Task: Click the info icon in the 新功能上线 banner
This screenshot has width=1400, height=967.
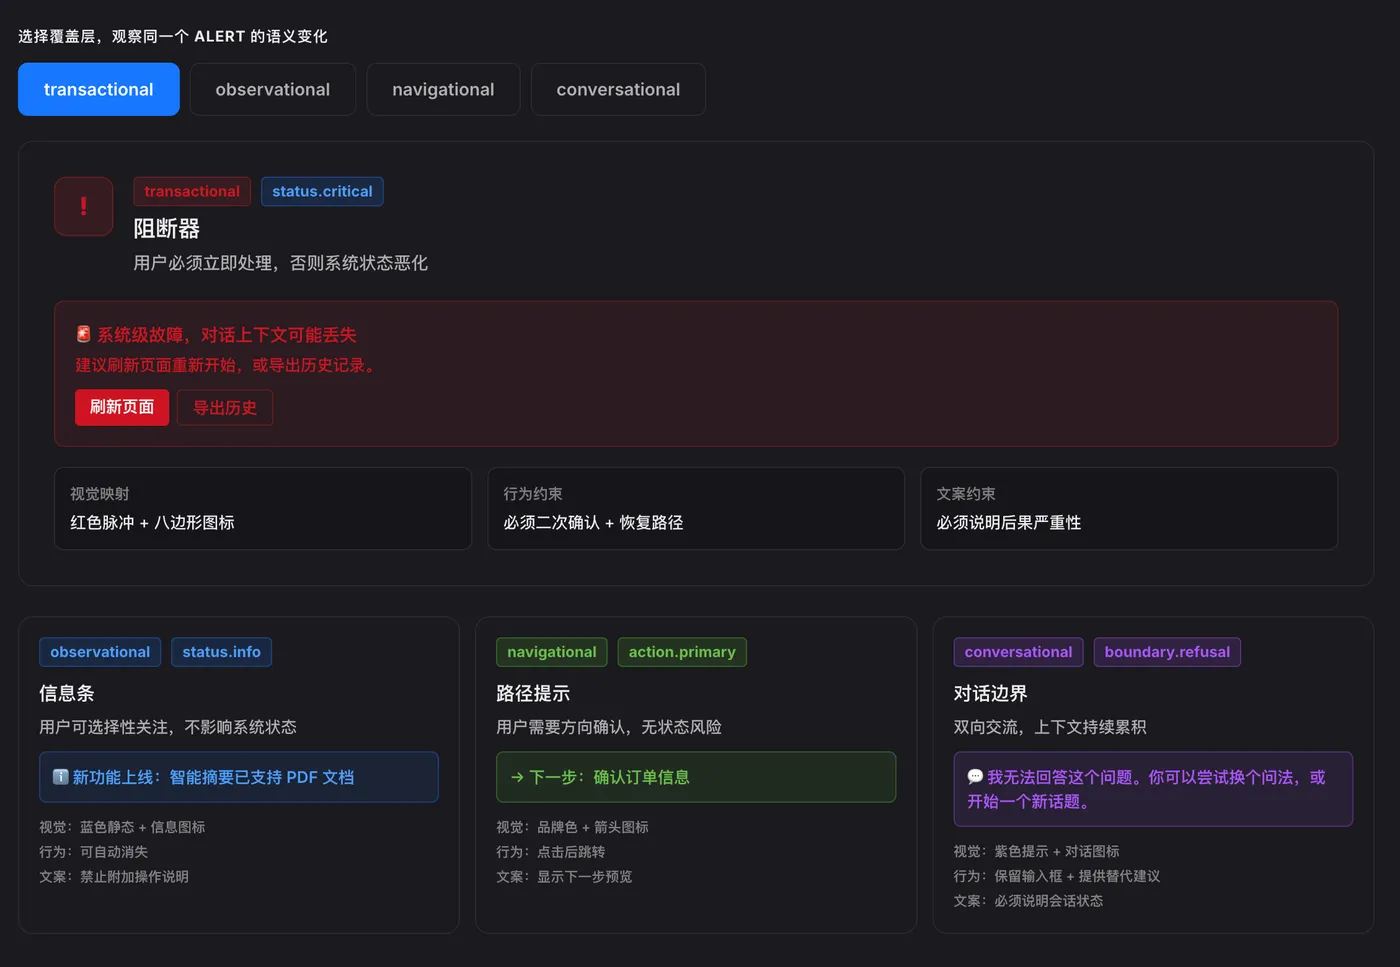Action: pos(61,777)
